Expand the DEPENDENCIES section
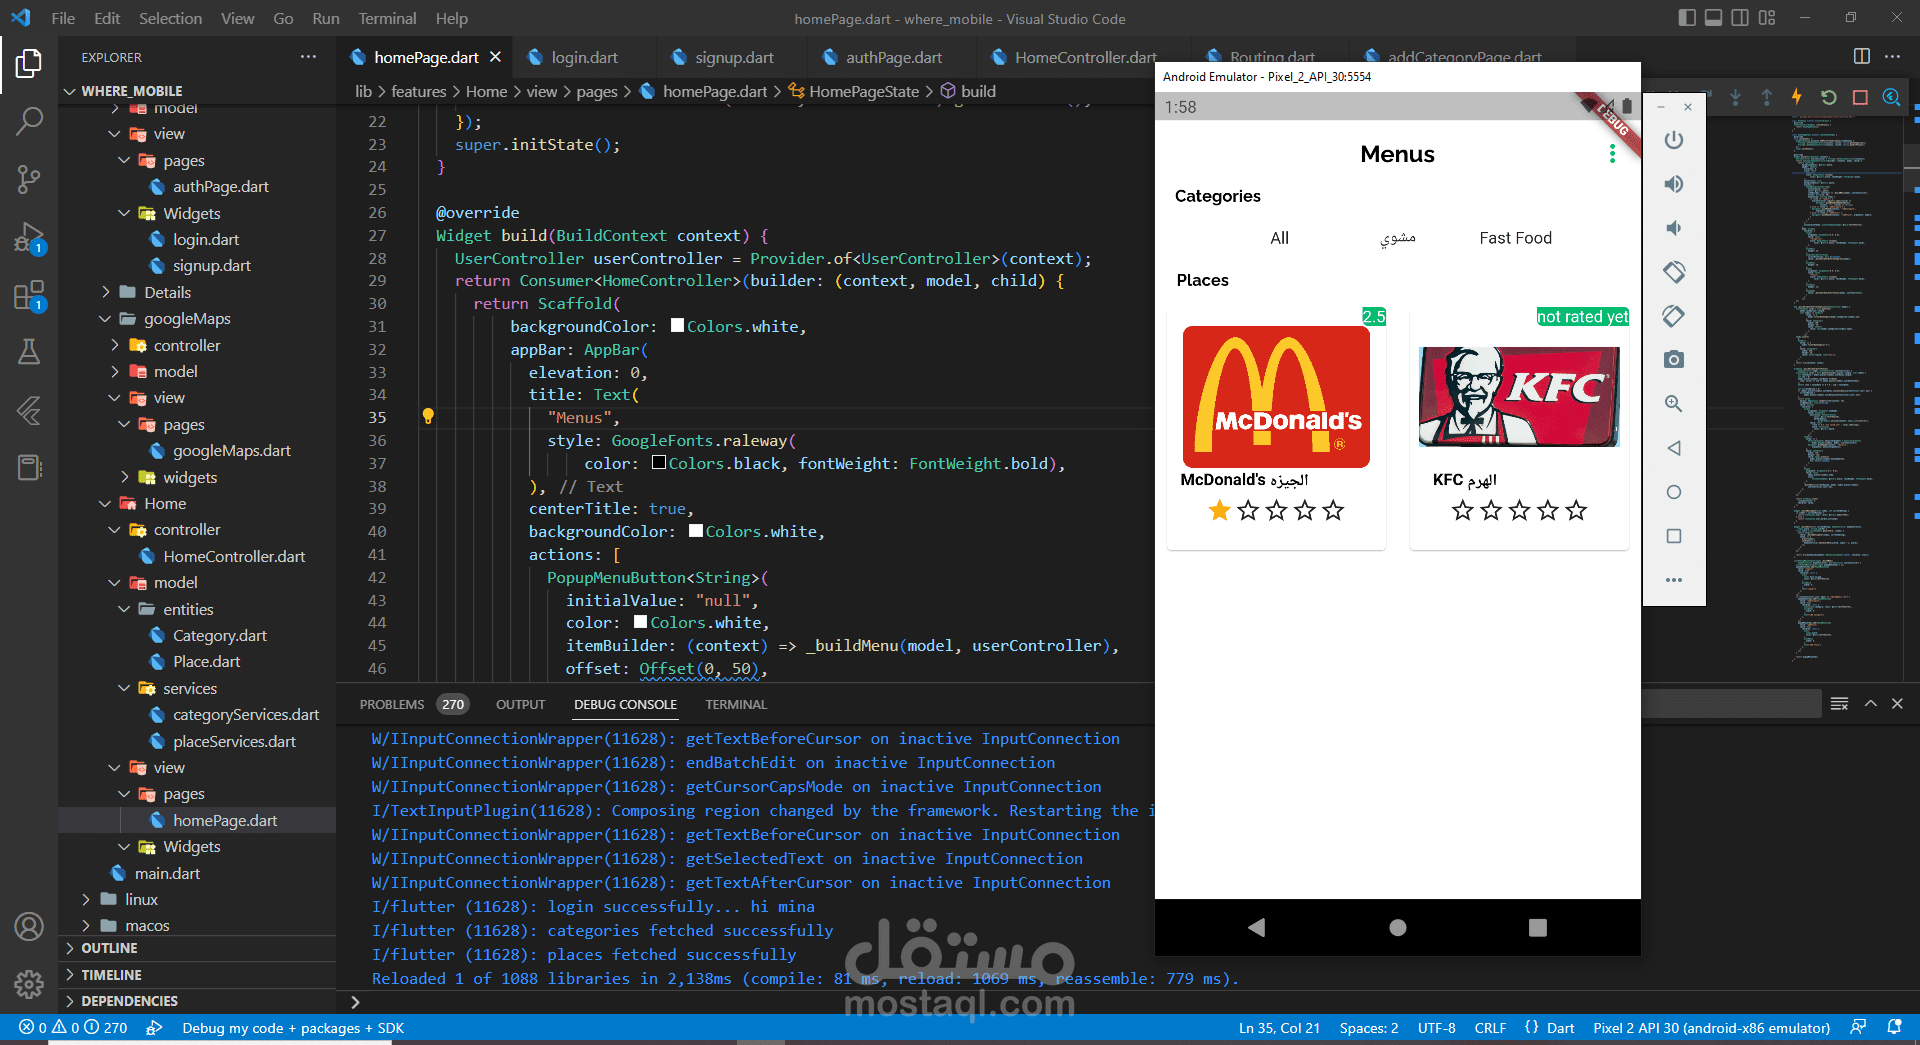 [x=129, y=1001]
